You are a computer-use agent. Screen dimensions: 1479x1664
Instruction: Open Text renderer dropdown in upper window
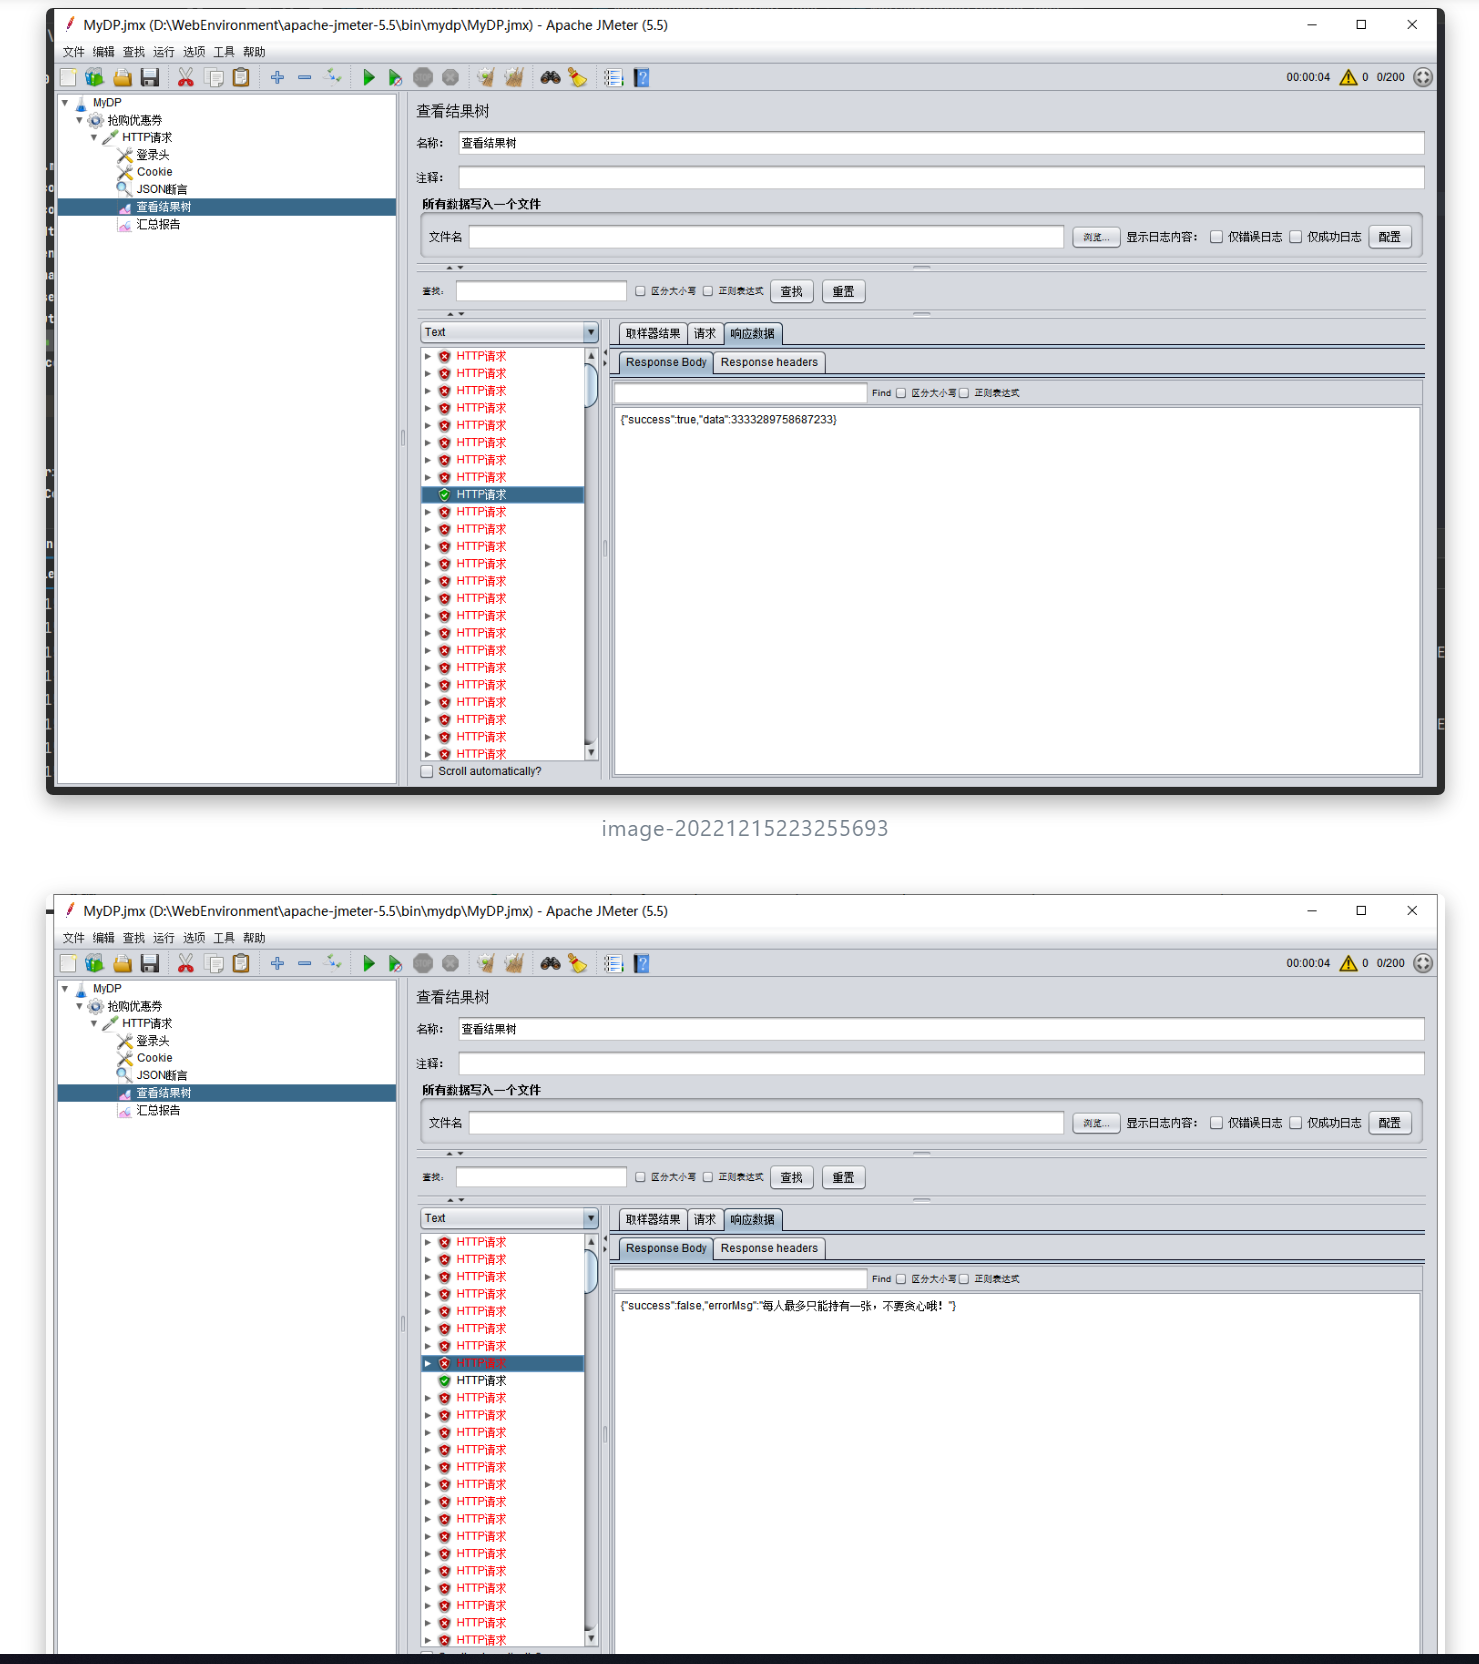click(509, 332)
